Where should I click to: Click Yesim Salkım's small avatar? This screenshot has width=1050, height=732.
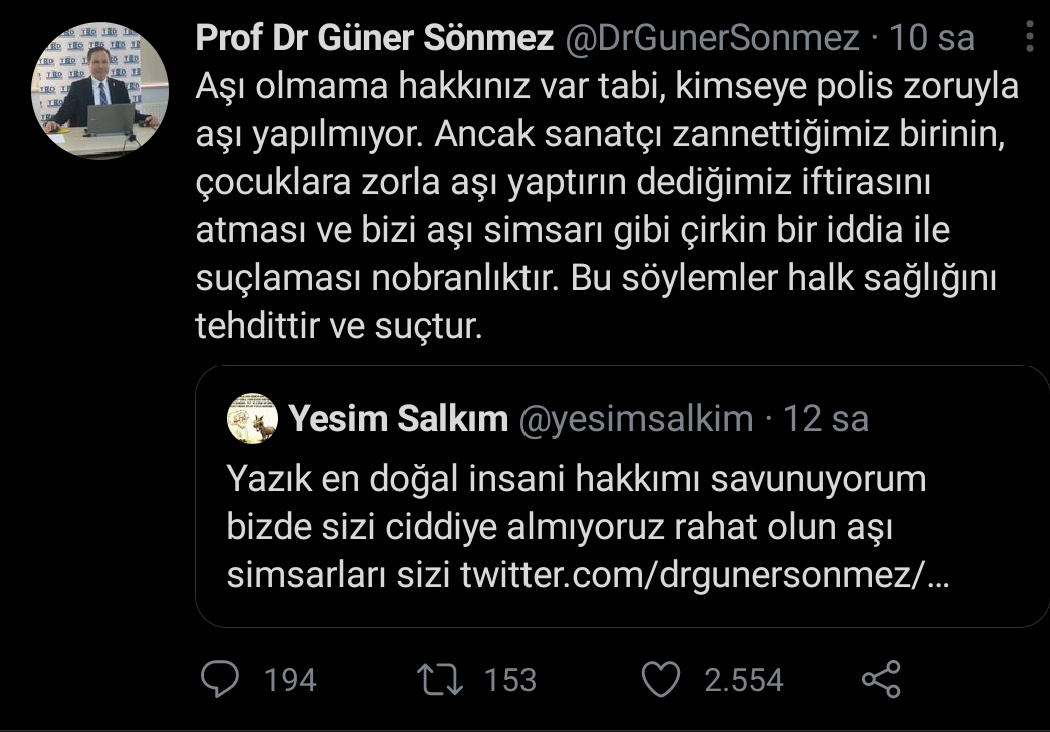[253, 418]
